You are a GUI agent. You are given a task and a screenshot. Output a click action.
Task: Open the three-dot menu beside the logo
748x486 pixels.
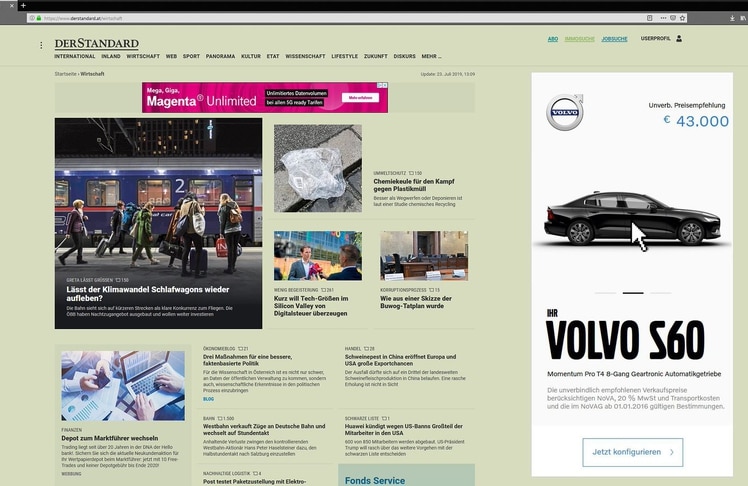tap(41, 45)
